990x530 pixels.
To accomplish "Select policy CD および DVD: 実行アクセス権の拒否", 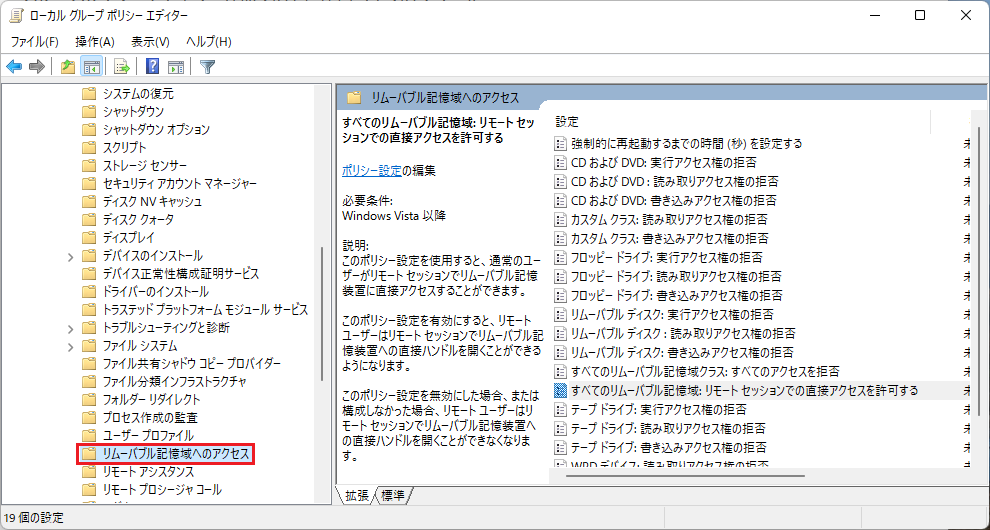I will (x=662, y=162).
